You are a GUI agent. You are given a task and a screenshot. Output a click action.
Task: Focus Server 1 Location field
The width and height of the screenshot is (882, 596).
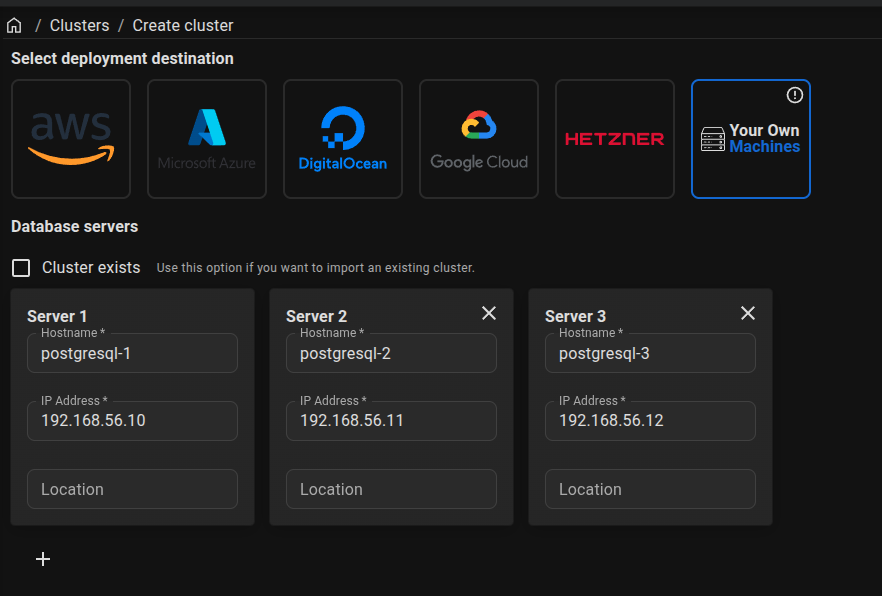[132, 489]
